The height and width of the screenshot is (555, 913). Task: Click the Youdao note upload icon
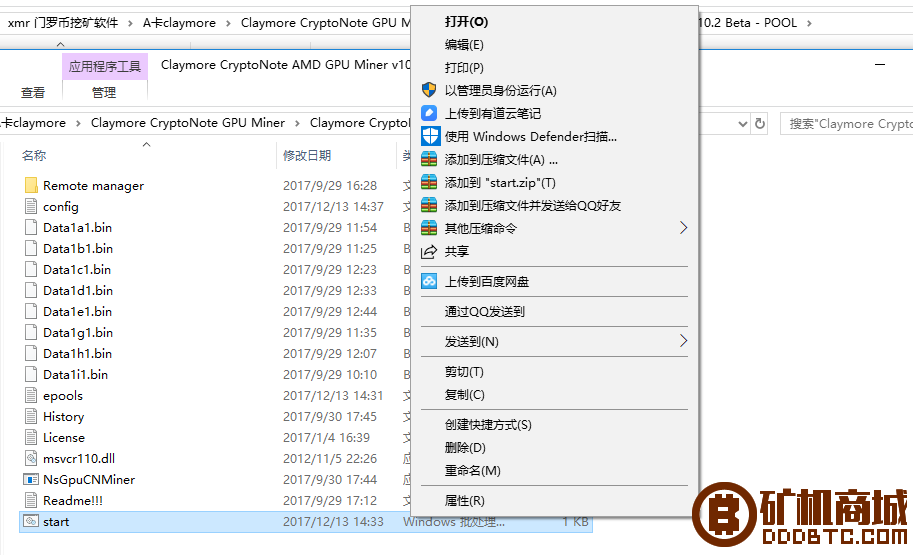click(429, 113)
